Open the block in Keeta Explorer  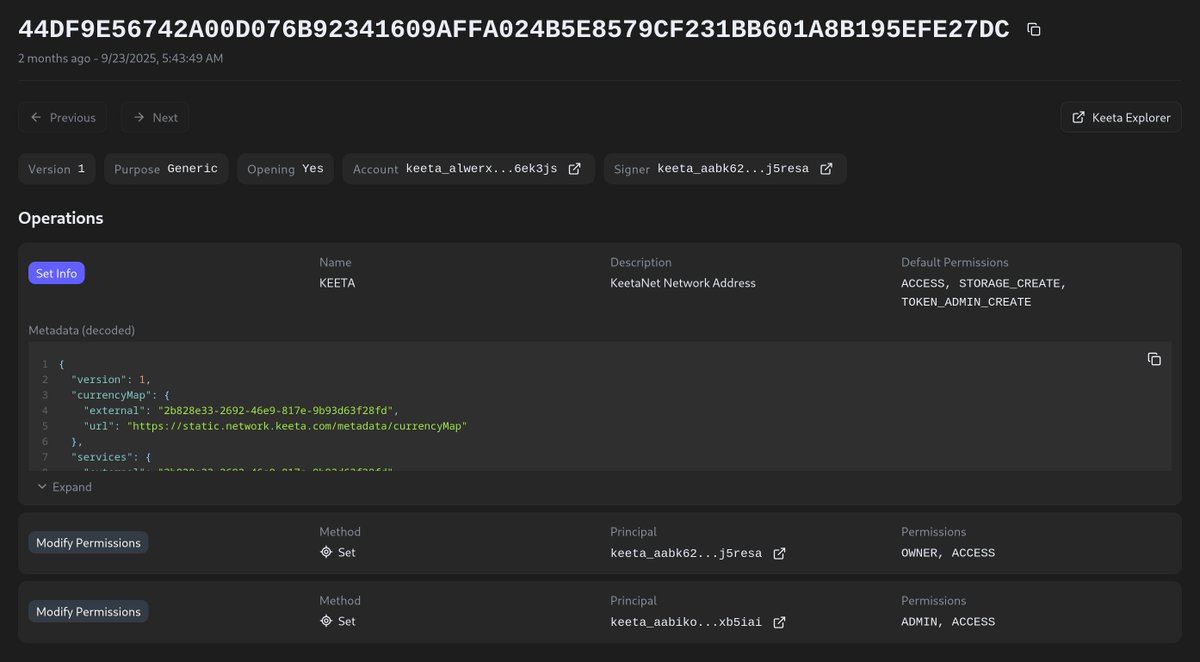tap(1121, 117)
